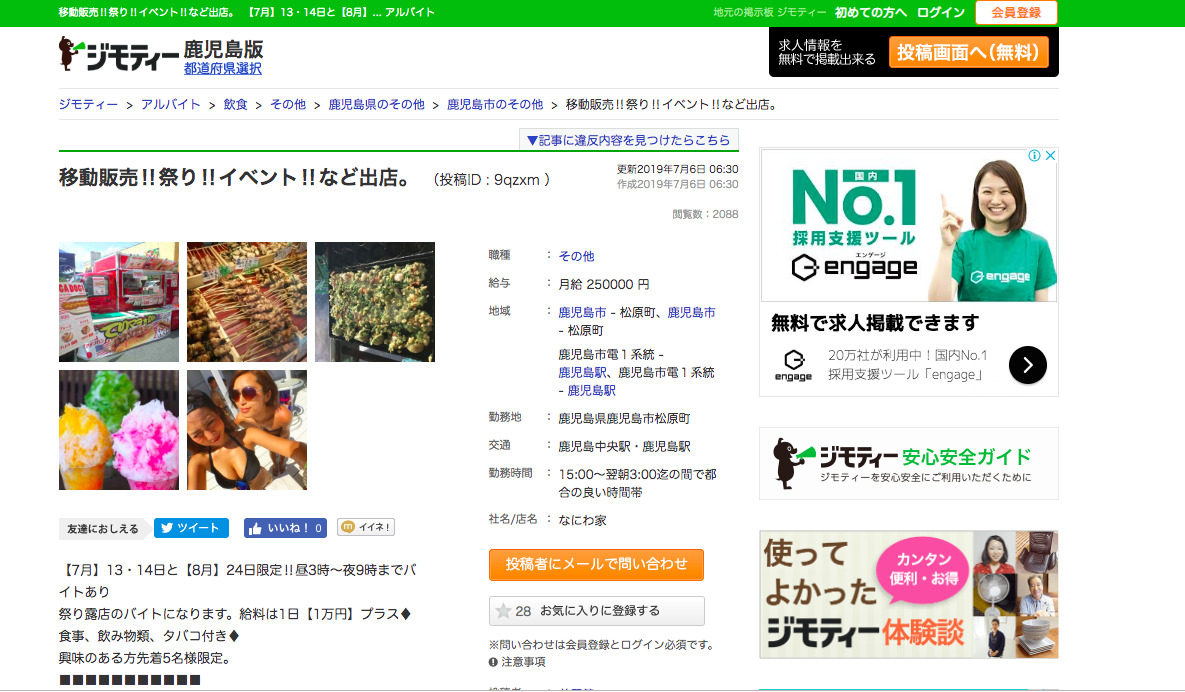
Task: Click the black arrow button on engage ad
Action: pyautogui.click(x=1027, y=365)
